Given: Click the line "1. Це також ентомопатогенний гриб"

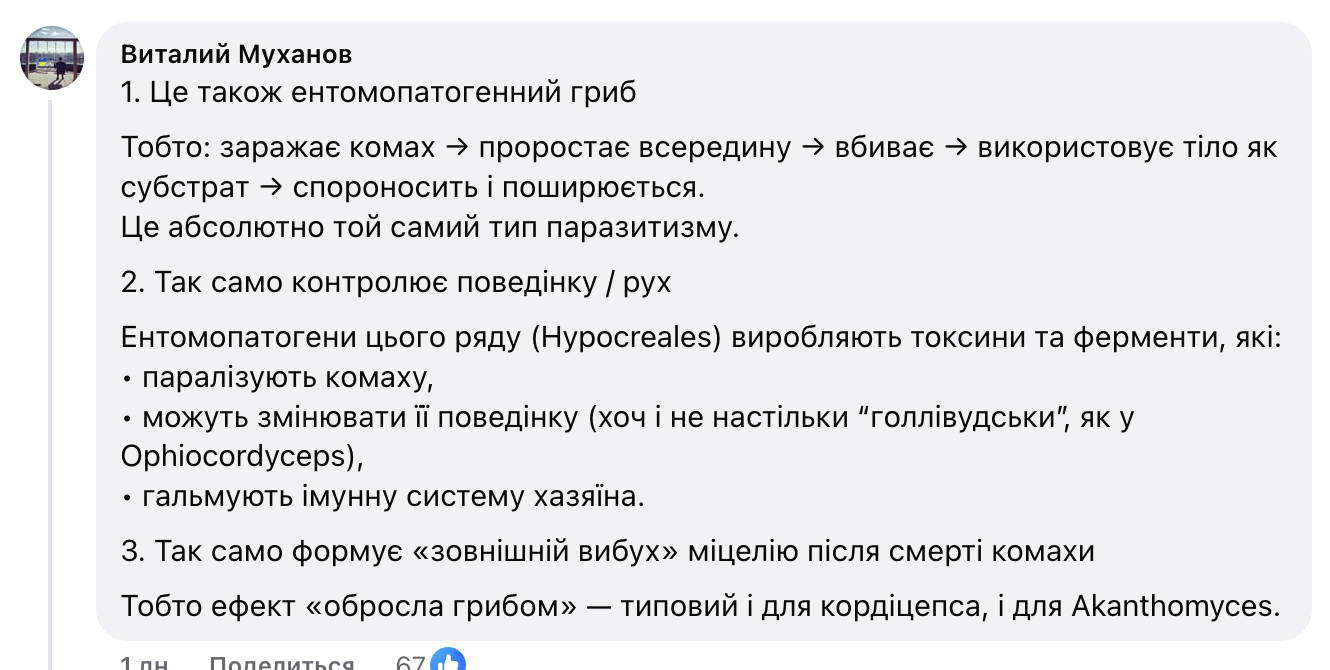Looking at the screenshot, I should (x=379, y=93).
